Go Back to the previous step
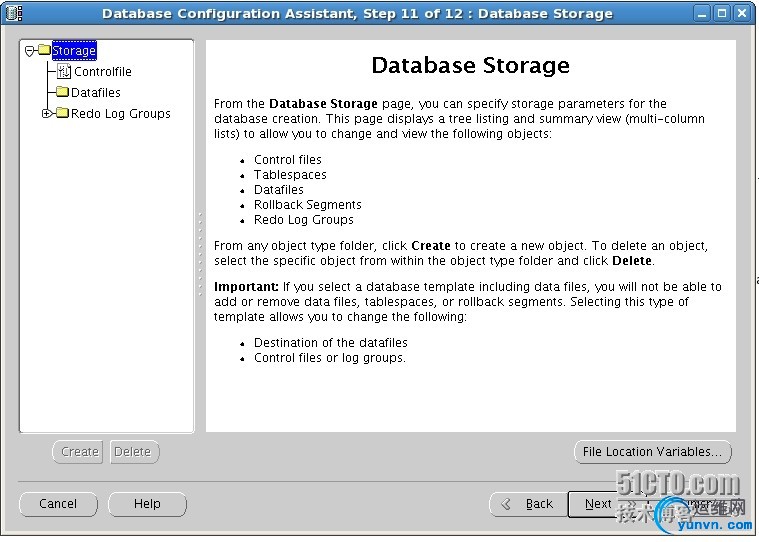 point(529,504)
